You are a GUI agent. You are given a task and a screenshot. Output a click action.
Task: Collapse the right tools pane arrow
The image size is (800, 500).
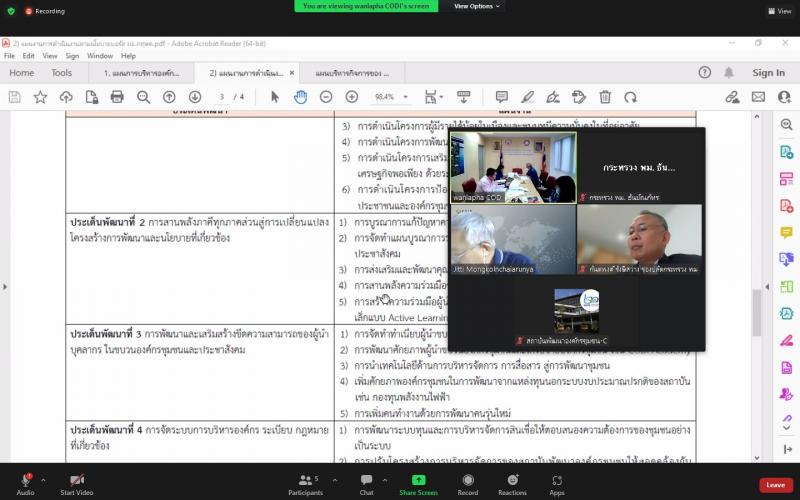pyautogui.click(x=767, y=287)
